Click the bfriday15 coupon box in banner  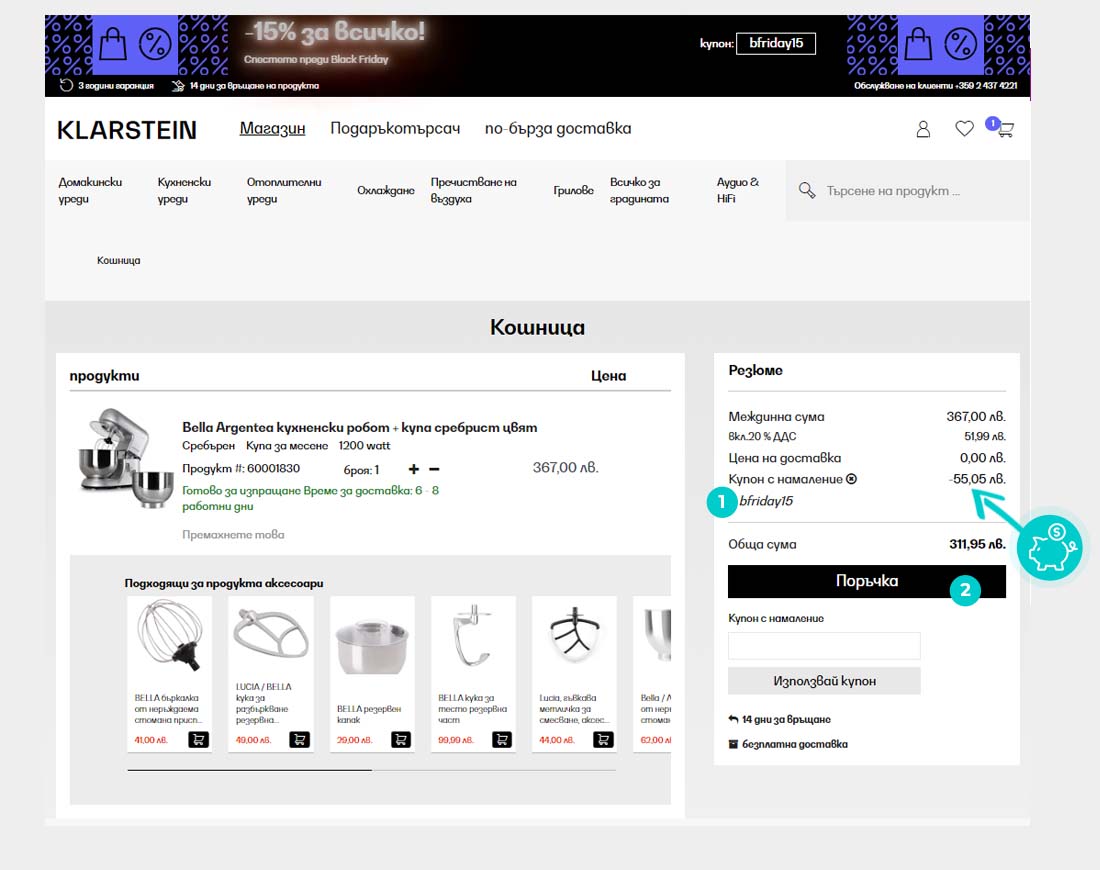776,44
